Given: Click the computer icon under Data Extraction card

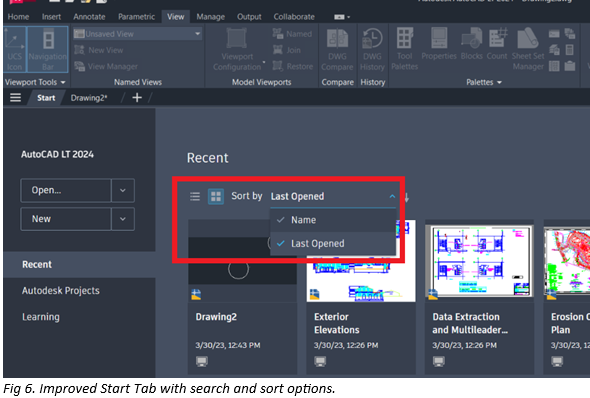Looking at the screenshot, I should coord(439,362).
